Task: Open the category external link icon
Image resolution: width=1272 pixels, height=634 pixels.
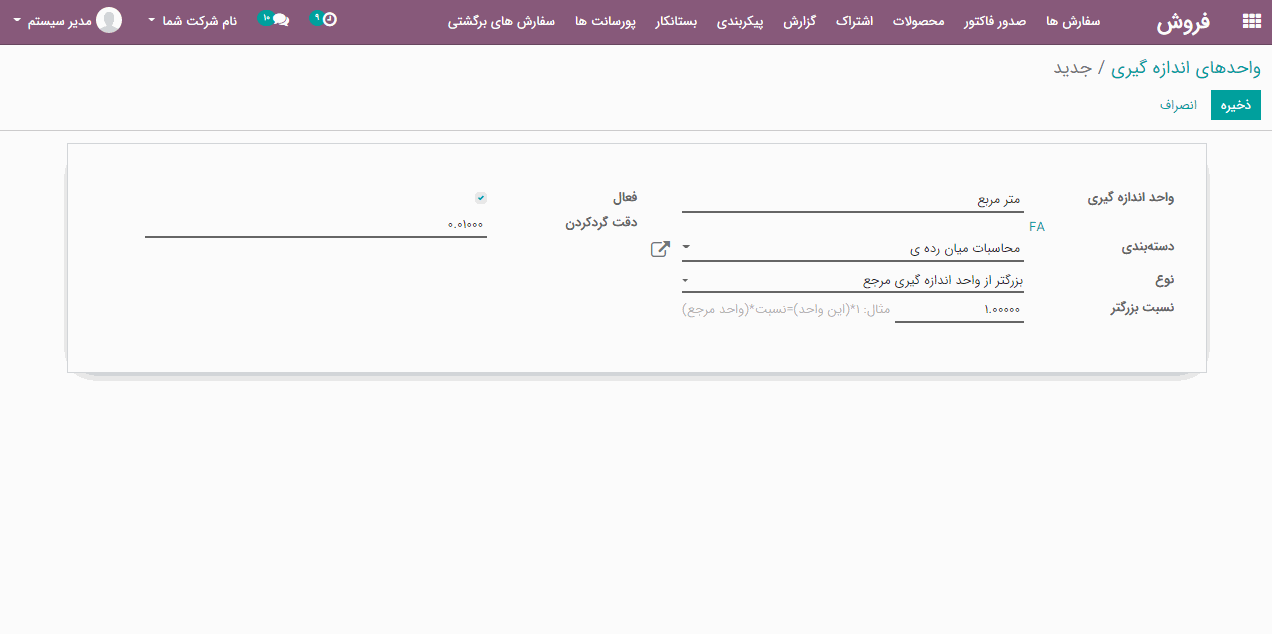Action: [x=660, y=249]
